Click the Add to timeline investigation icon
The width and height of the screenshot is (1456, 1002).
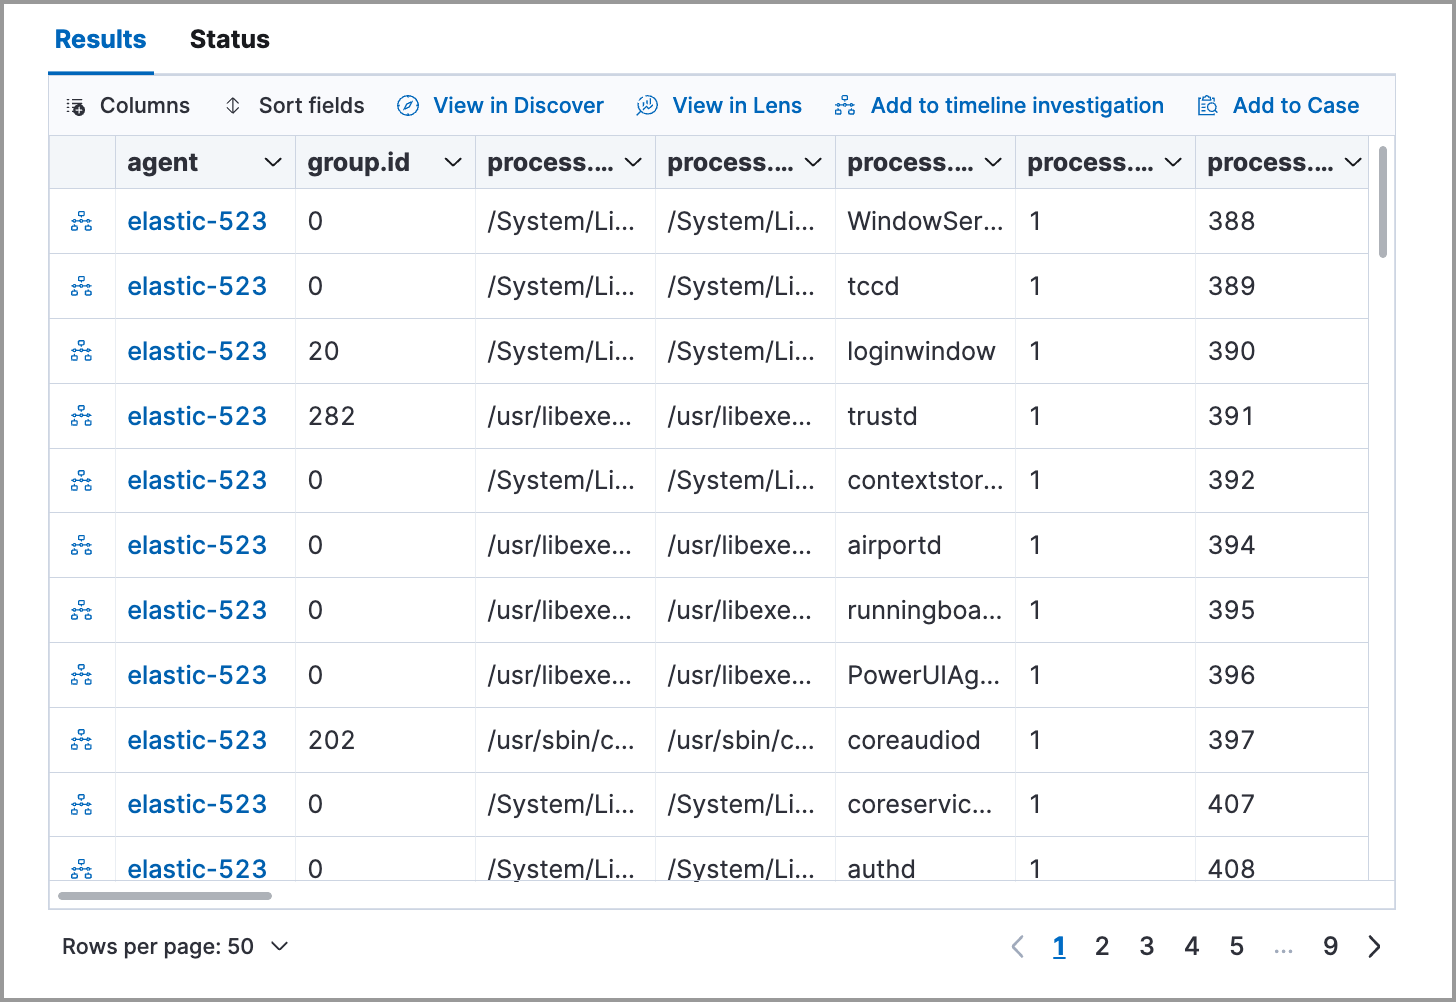pos(844,105)
